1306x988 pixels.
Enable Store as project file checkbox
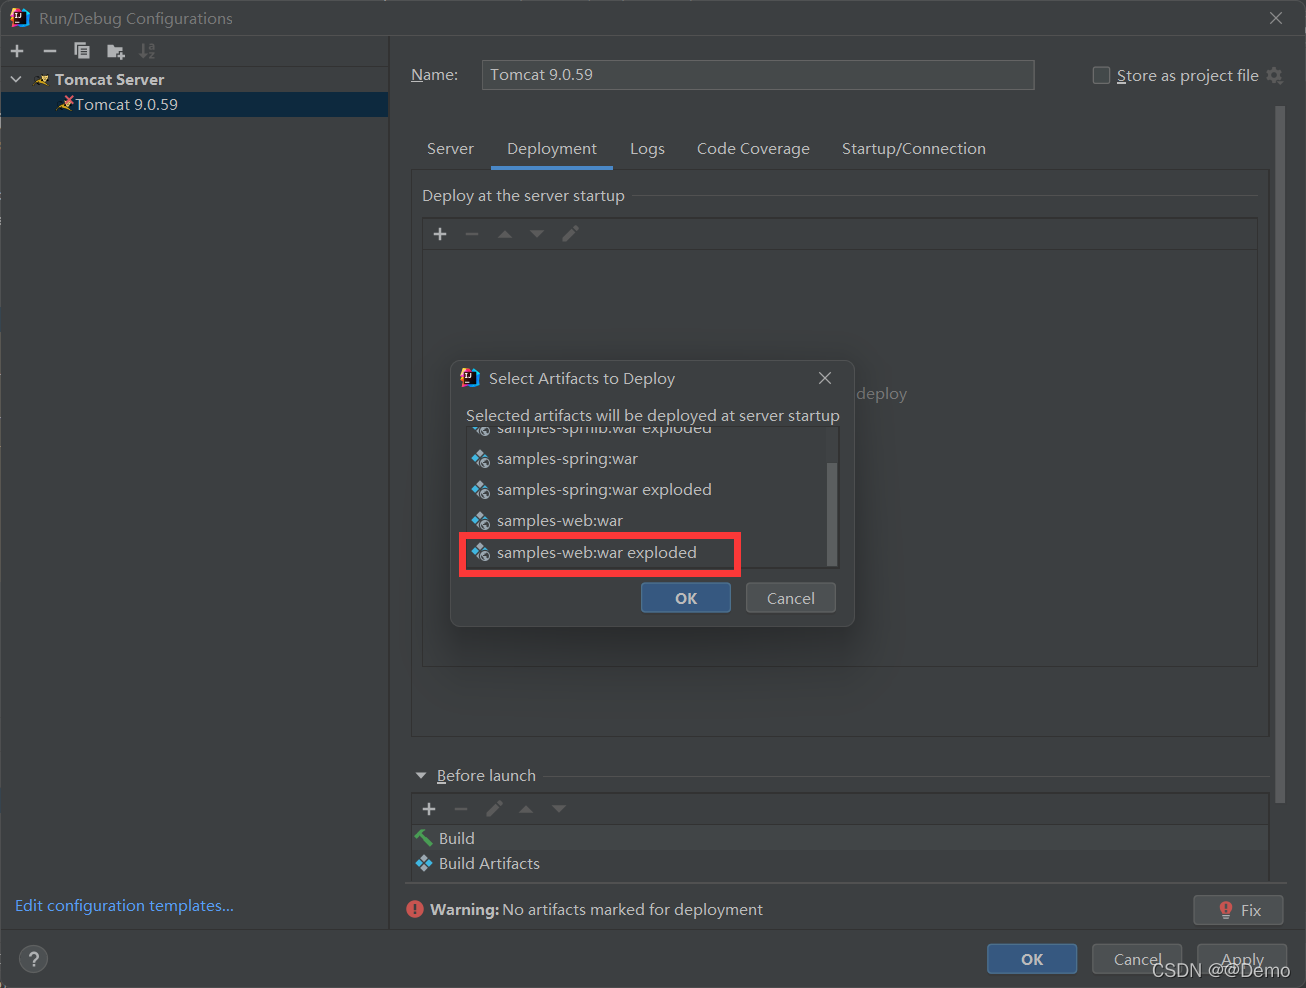tap(1101, 75)
